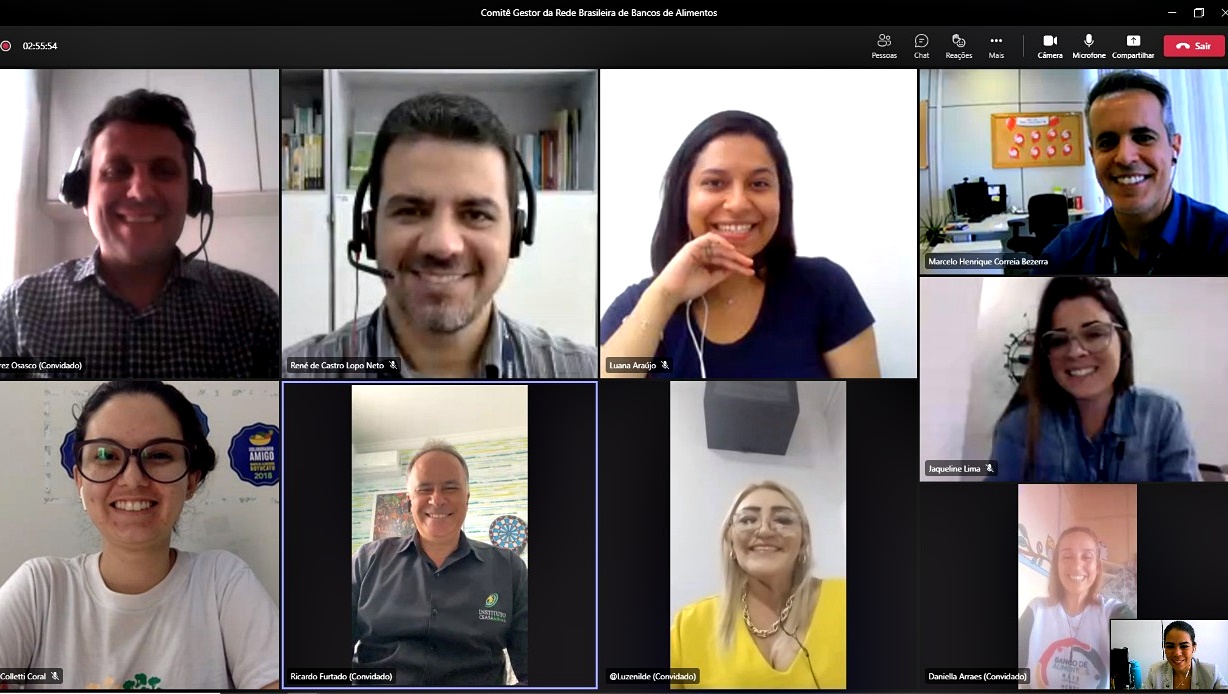Minimize the meeting window
Image resolution: width=1228 pixels, height=694 pixels.
1172,13
